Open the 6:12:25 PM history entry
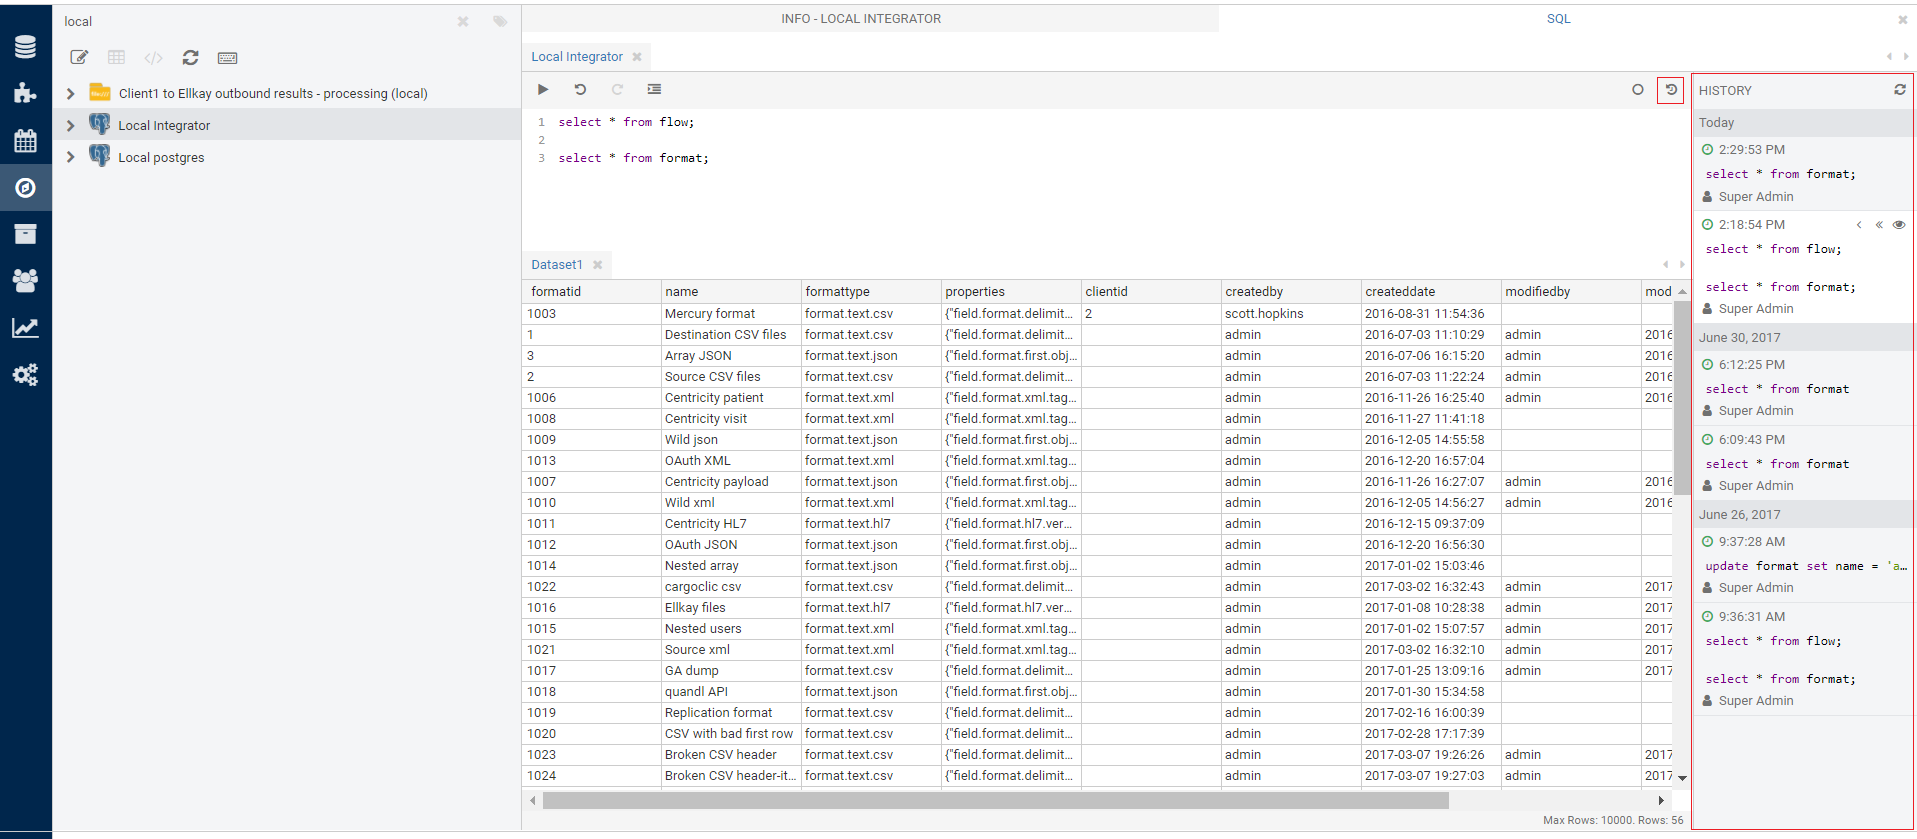The image size is (1917, 839). tap(1802, 388)
